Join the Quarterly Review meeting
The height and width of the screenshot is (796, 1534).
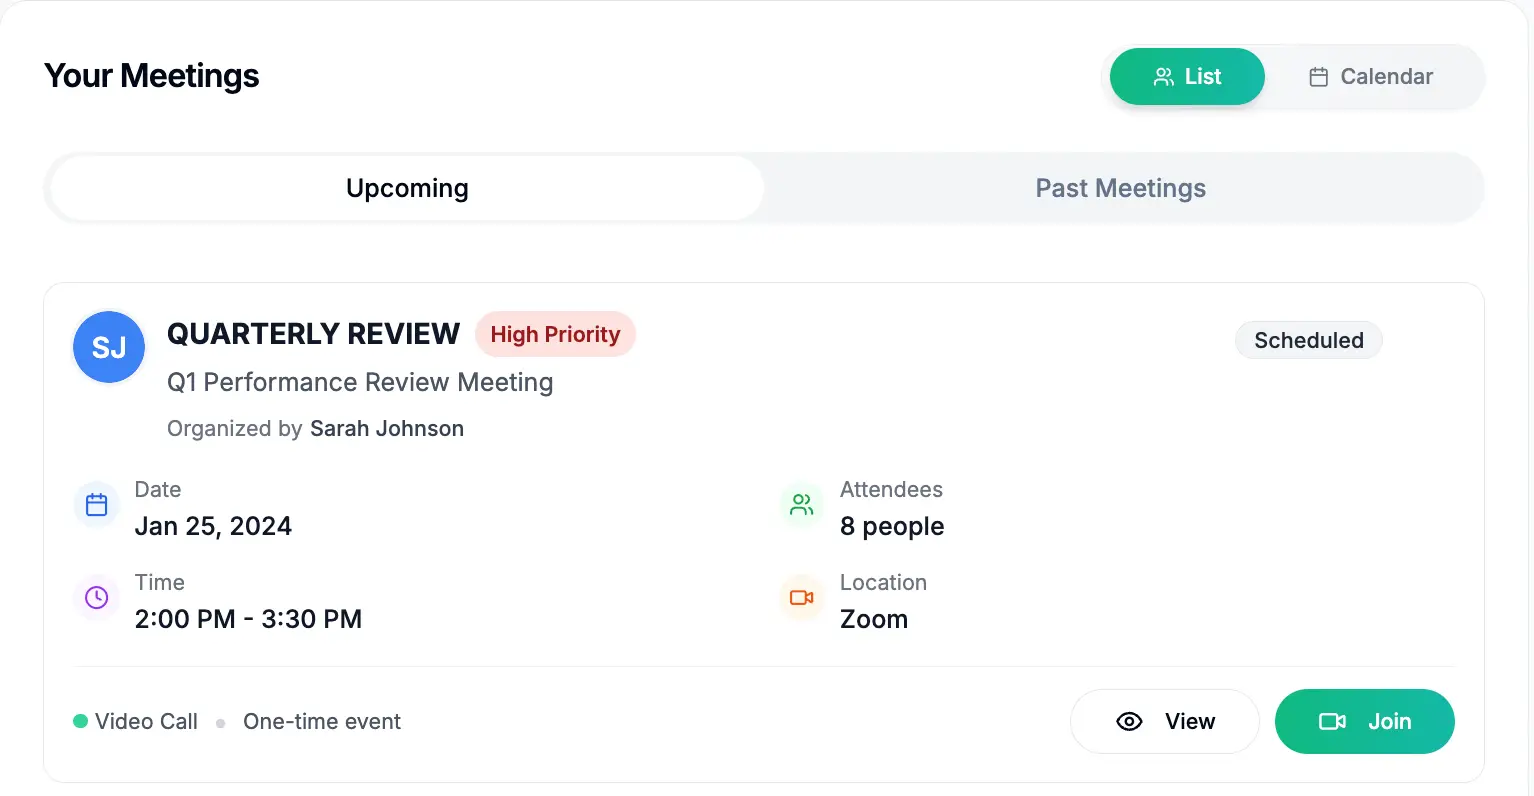tap(1365, 721)
